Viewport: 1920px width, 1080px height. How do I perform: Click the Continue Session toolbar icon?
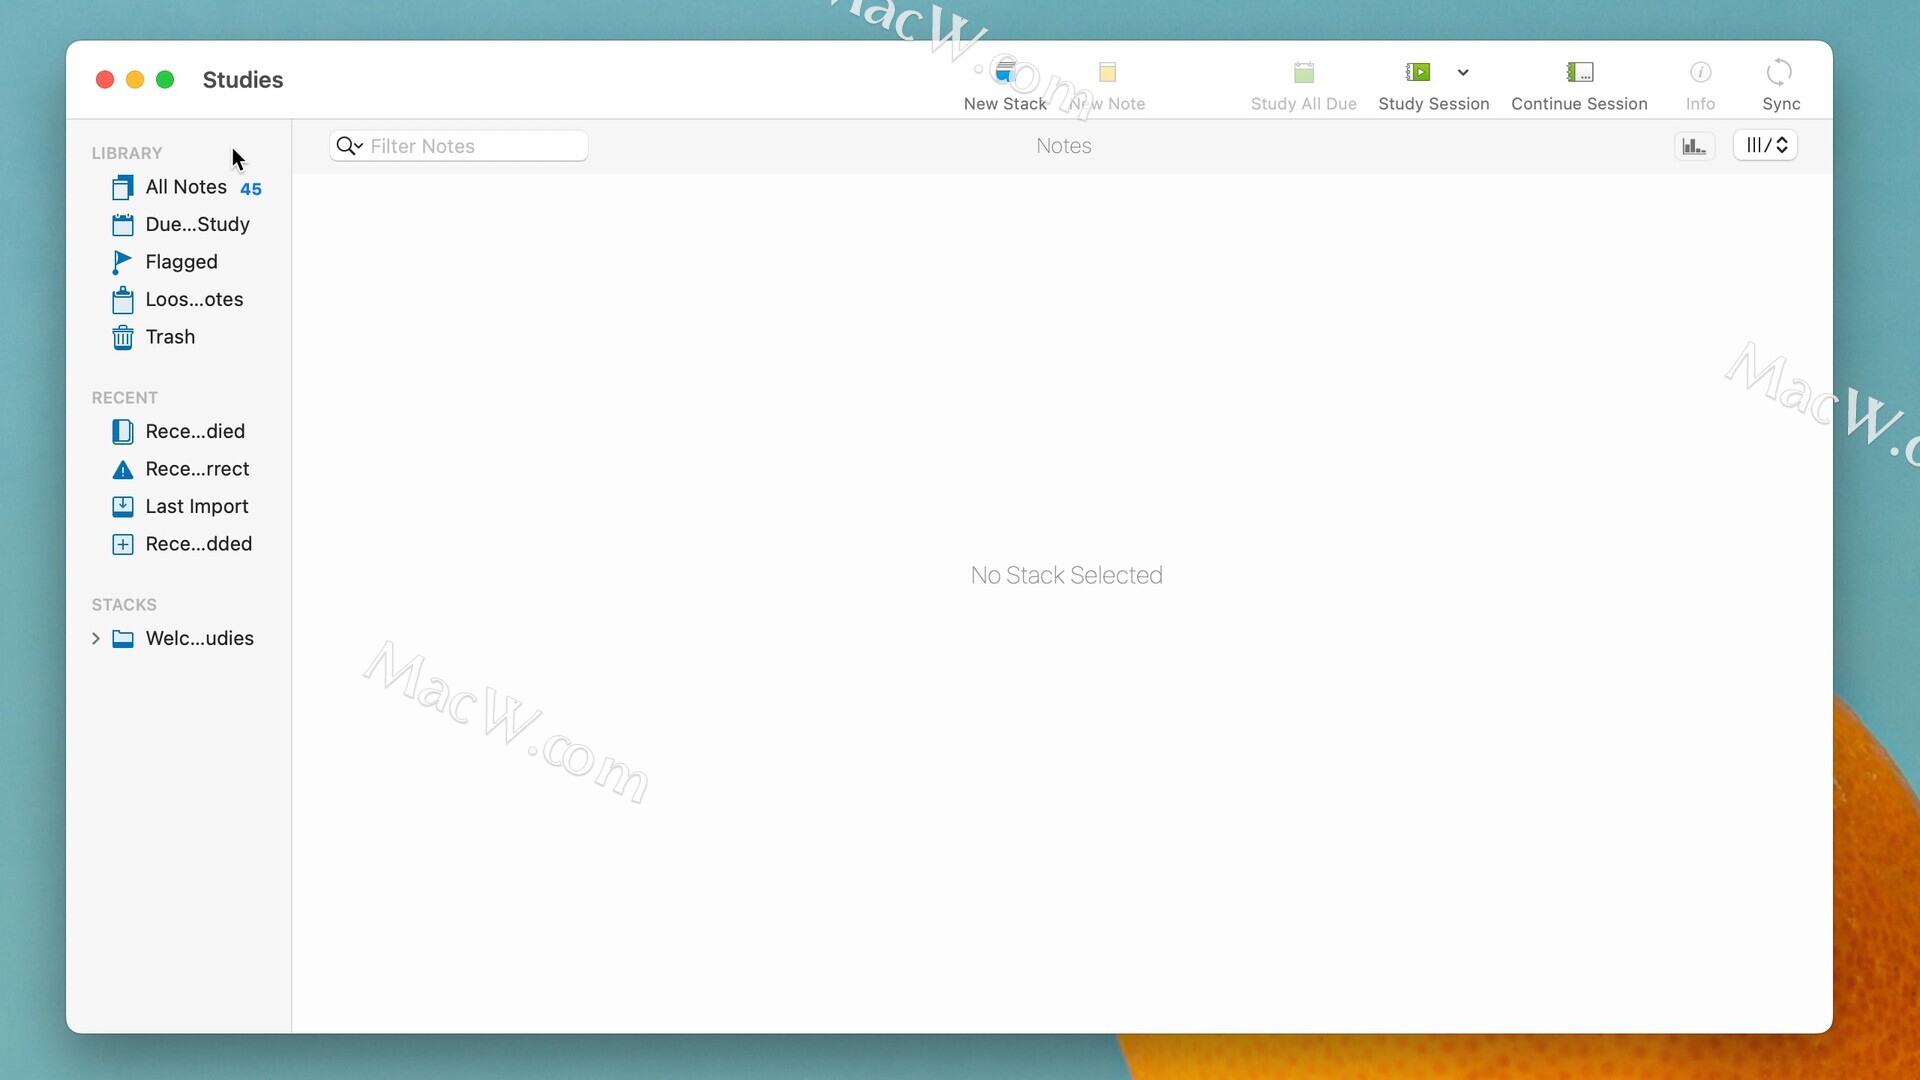[x=1579, y=72]
